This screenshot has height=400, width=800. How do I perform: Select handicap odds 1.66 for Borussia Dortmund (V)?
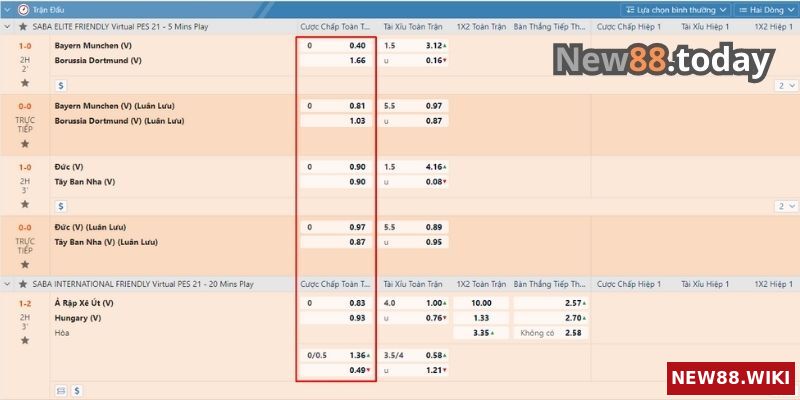[336, 60]
